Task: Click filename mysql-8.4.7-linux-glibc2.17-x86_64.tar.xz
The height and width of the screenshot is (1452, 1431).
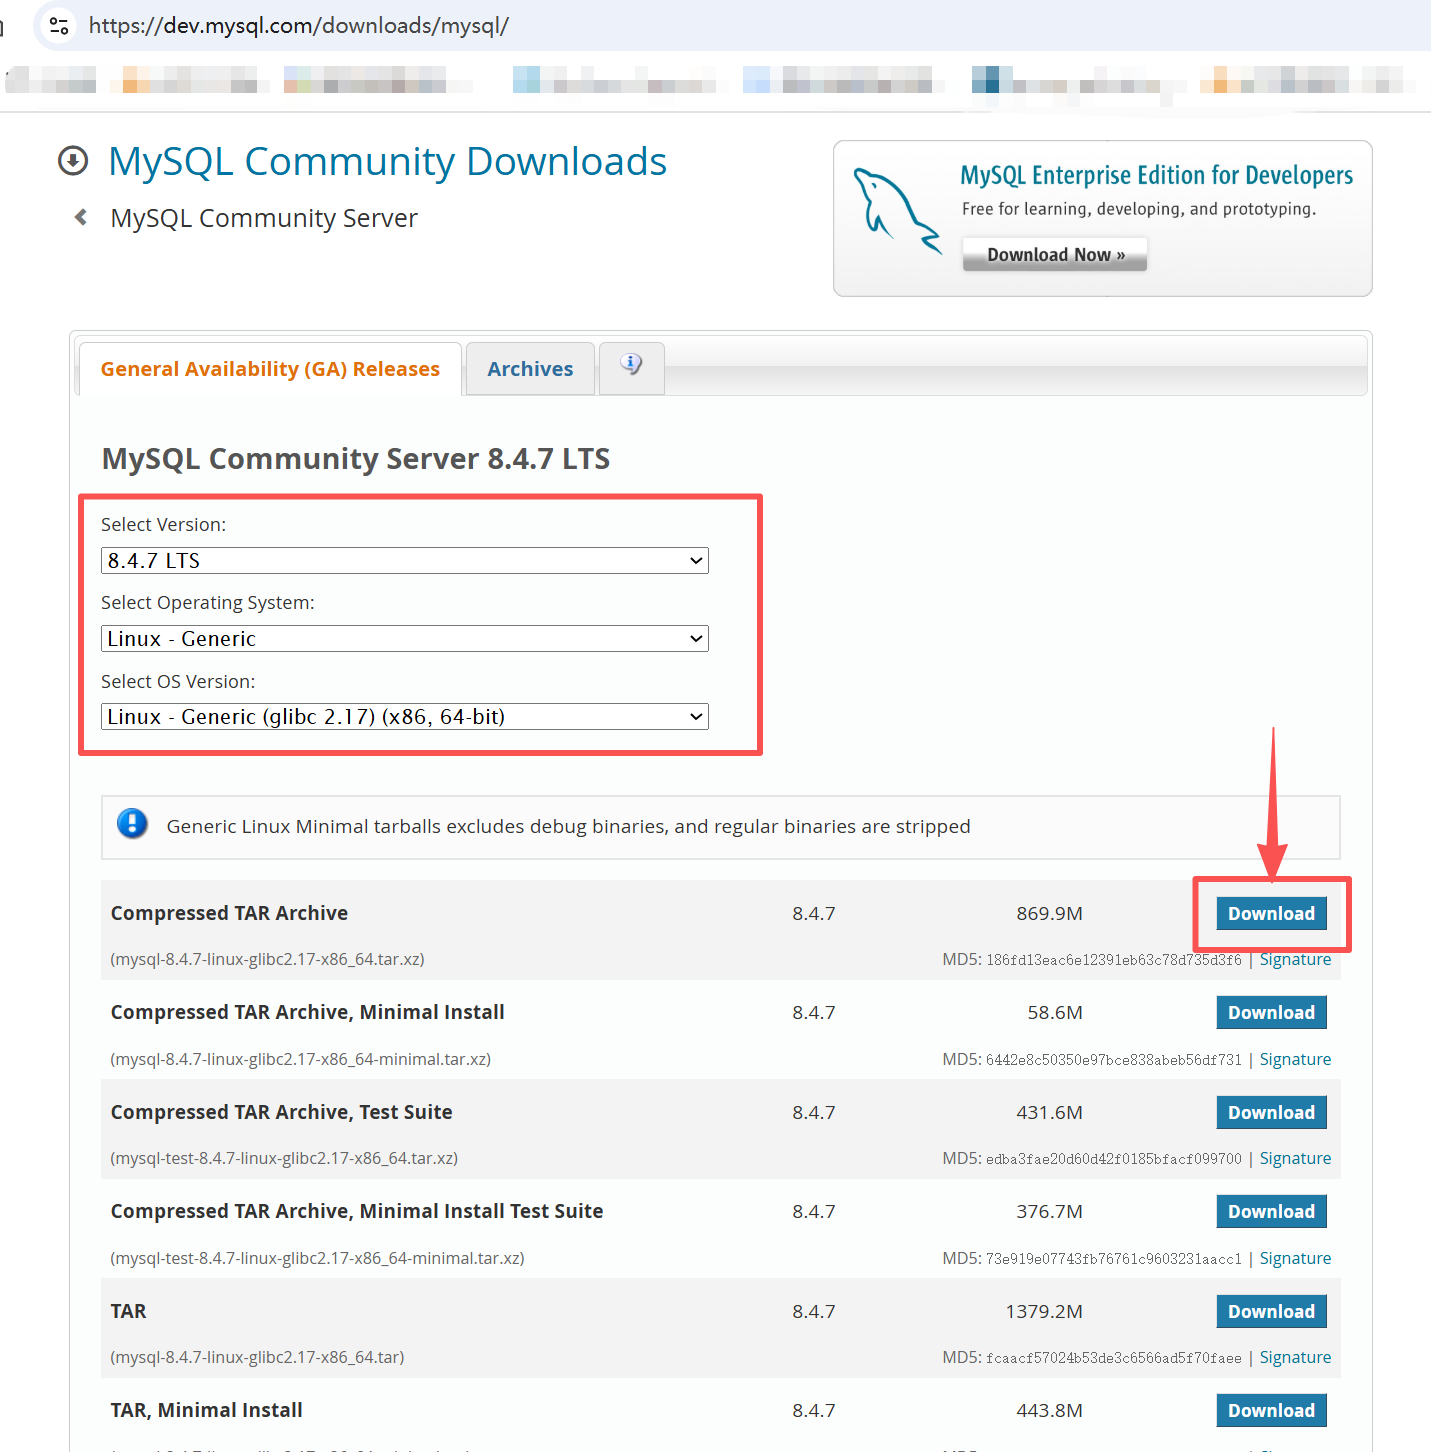Action: [x=267, y=959]
